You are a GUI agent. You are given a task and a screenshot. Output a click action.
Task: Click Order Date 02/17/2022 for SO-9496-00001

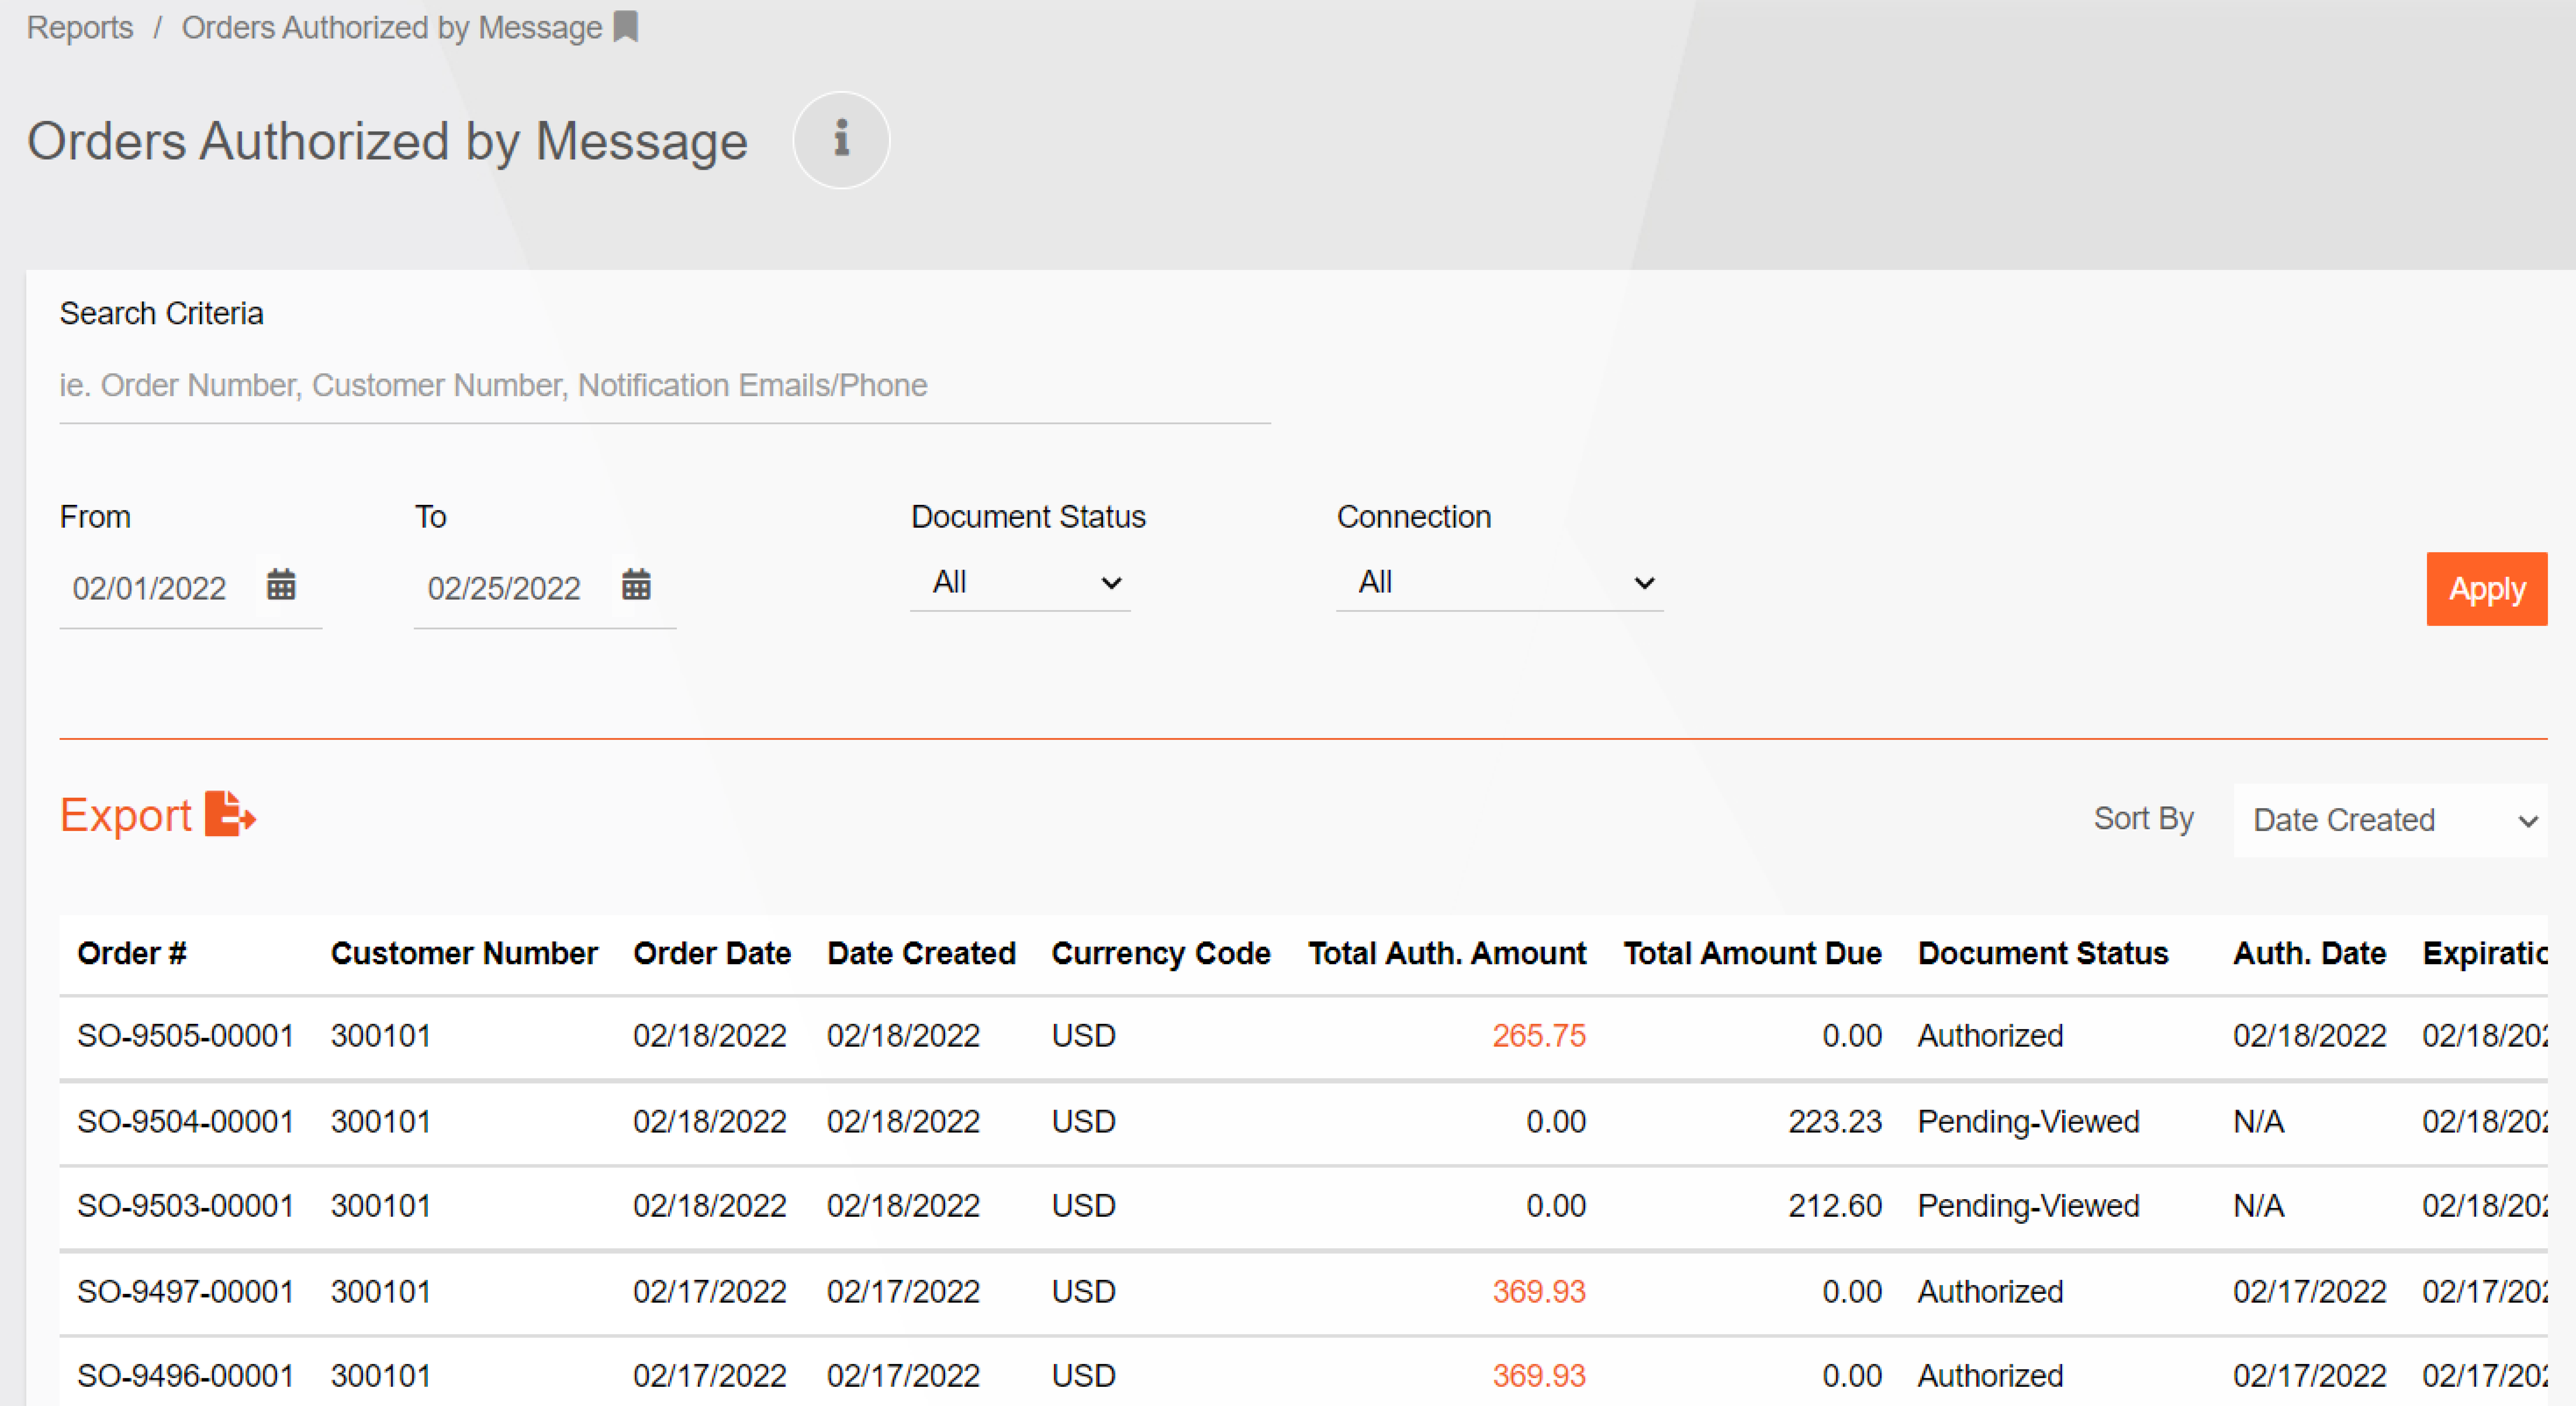pyautogui.click(x=710, y=1376)
